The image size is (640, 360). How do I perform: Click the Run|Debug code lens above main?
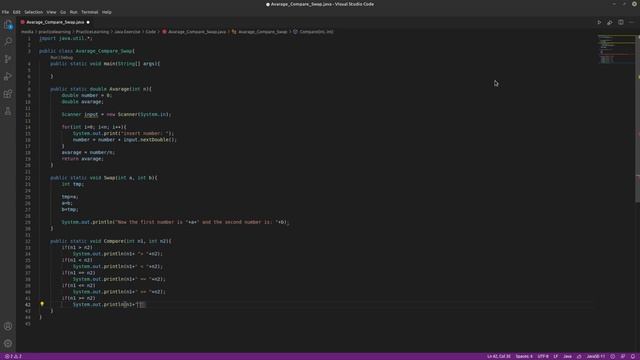click(x=62, y=58)
